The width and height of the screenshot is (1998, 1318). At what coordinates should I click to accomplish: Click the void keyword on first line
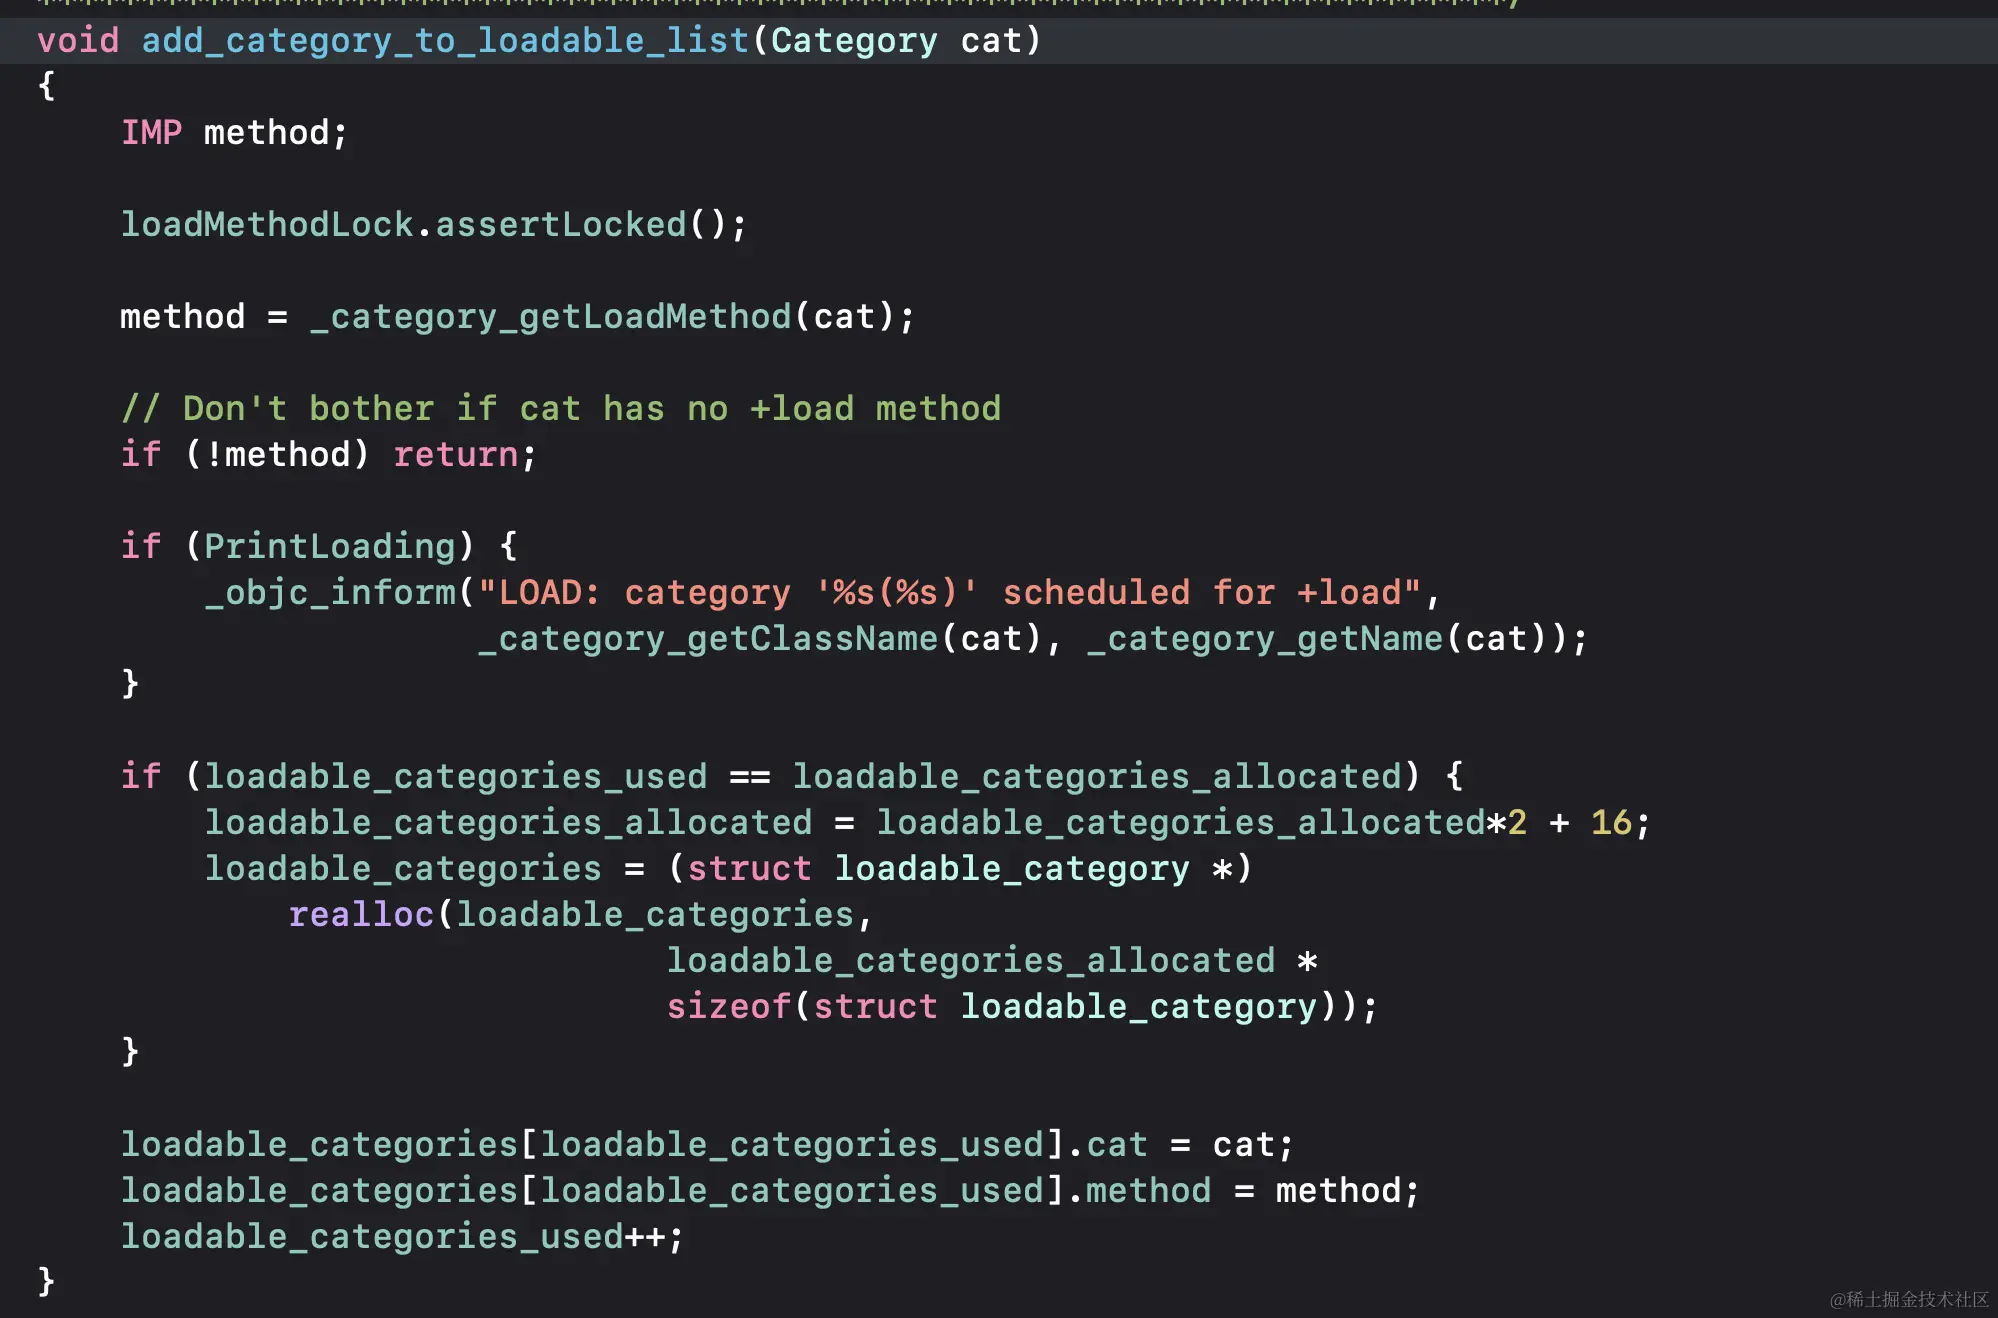(78, 41)
